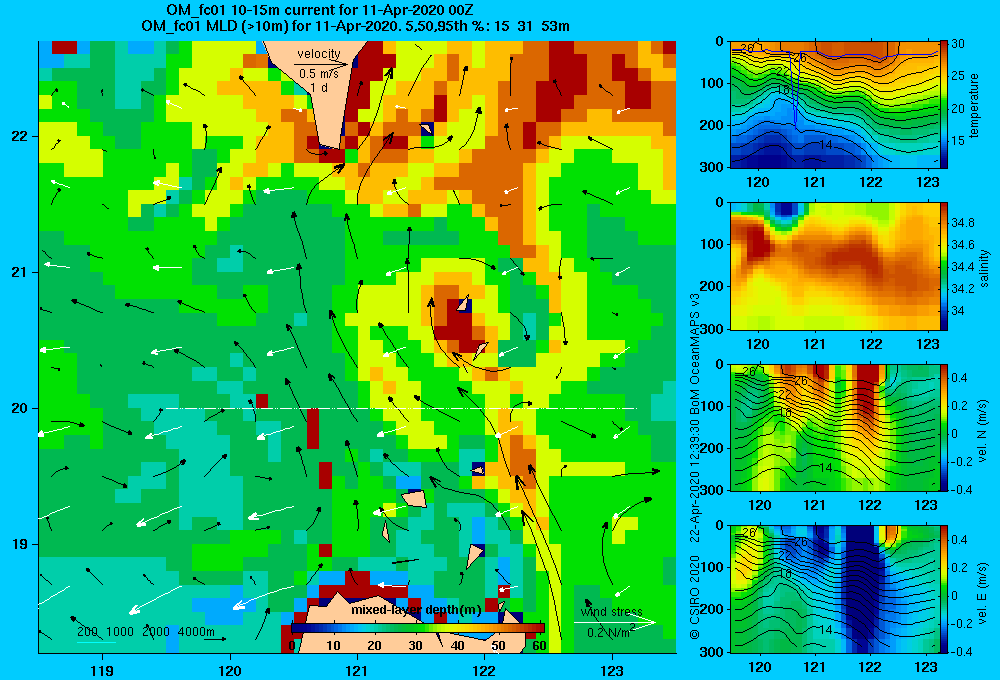The width and height of the screenshot is (1000, 680).
Task: Click longitude label '121' under main map
Action: 357,671
